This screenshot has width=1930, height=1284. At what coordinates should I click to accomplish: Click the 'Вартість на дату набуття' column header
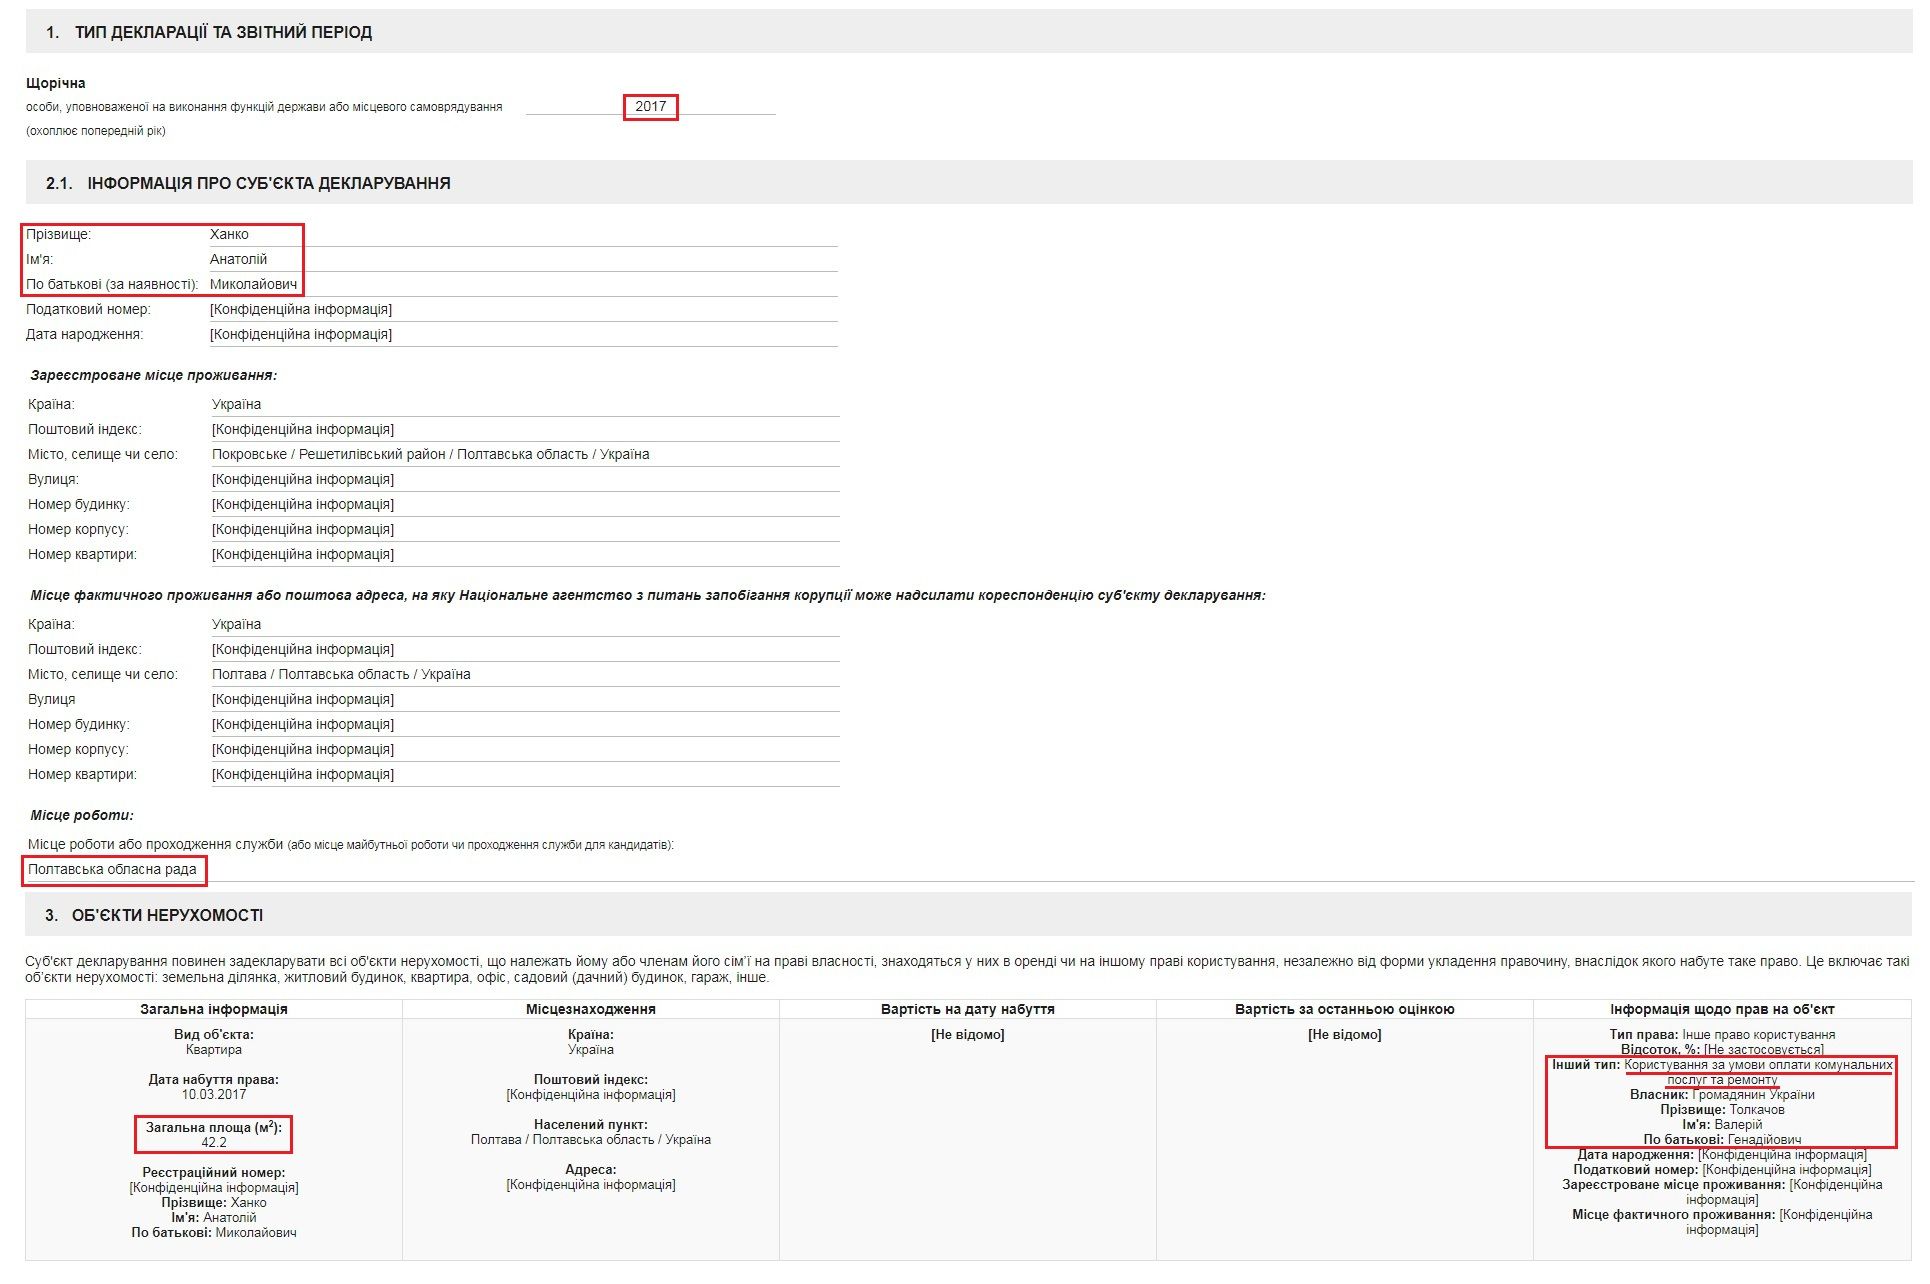(x=967, y=1009)
